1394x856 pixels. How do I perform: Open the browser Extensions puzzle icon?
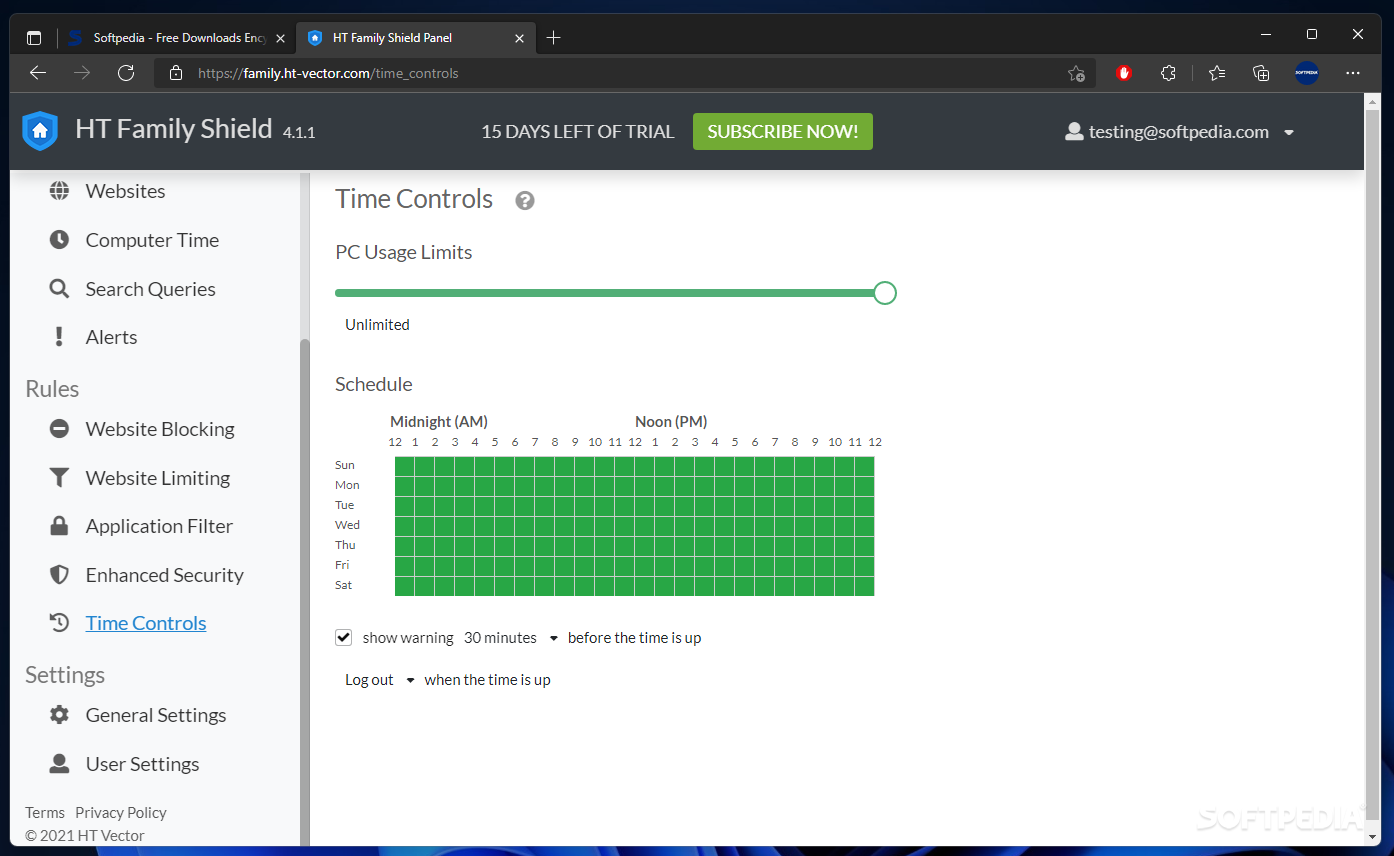(x=1168, y=73)
